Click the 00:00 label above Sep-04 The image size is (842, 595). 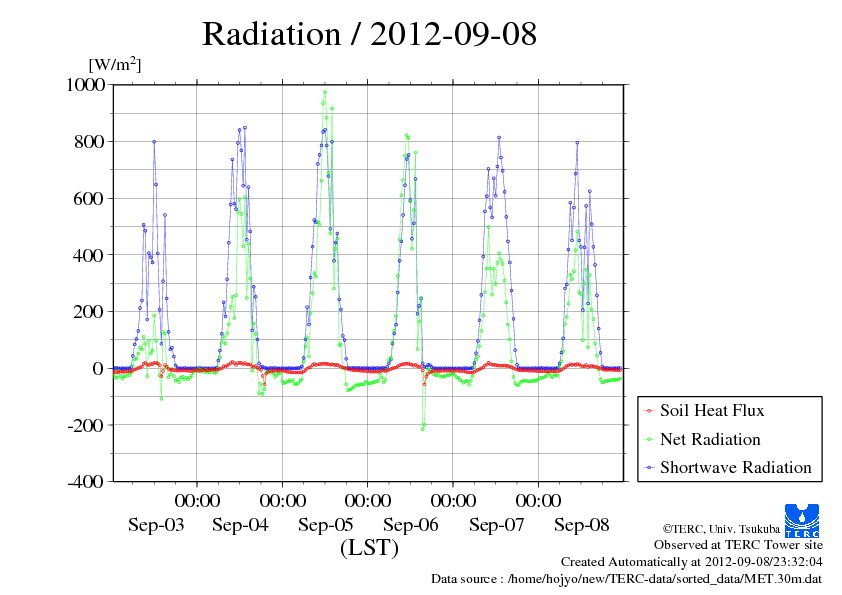coord(197,501)
